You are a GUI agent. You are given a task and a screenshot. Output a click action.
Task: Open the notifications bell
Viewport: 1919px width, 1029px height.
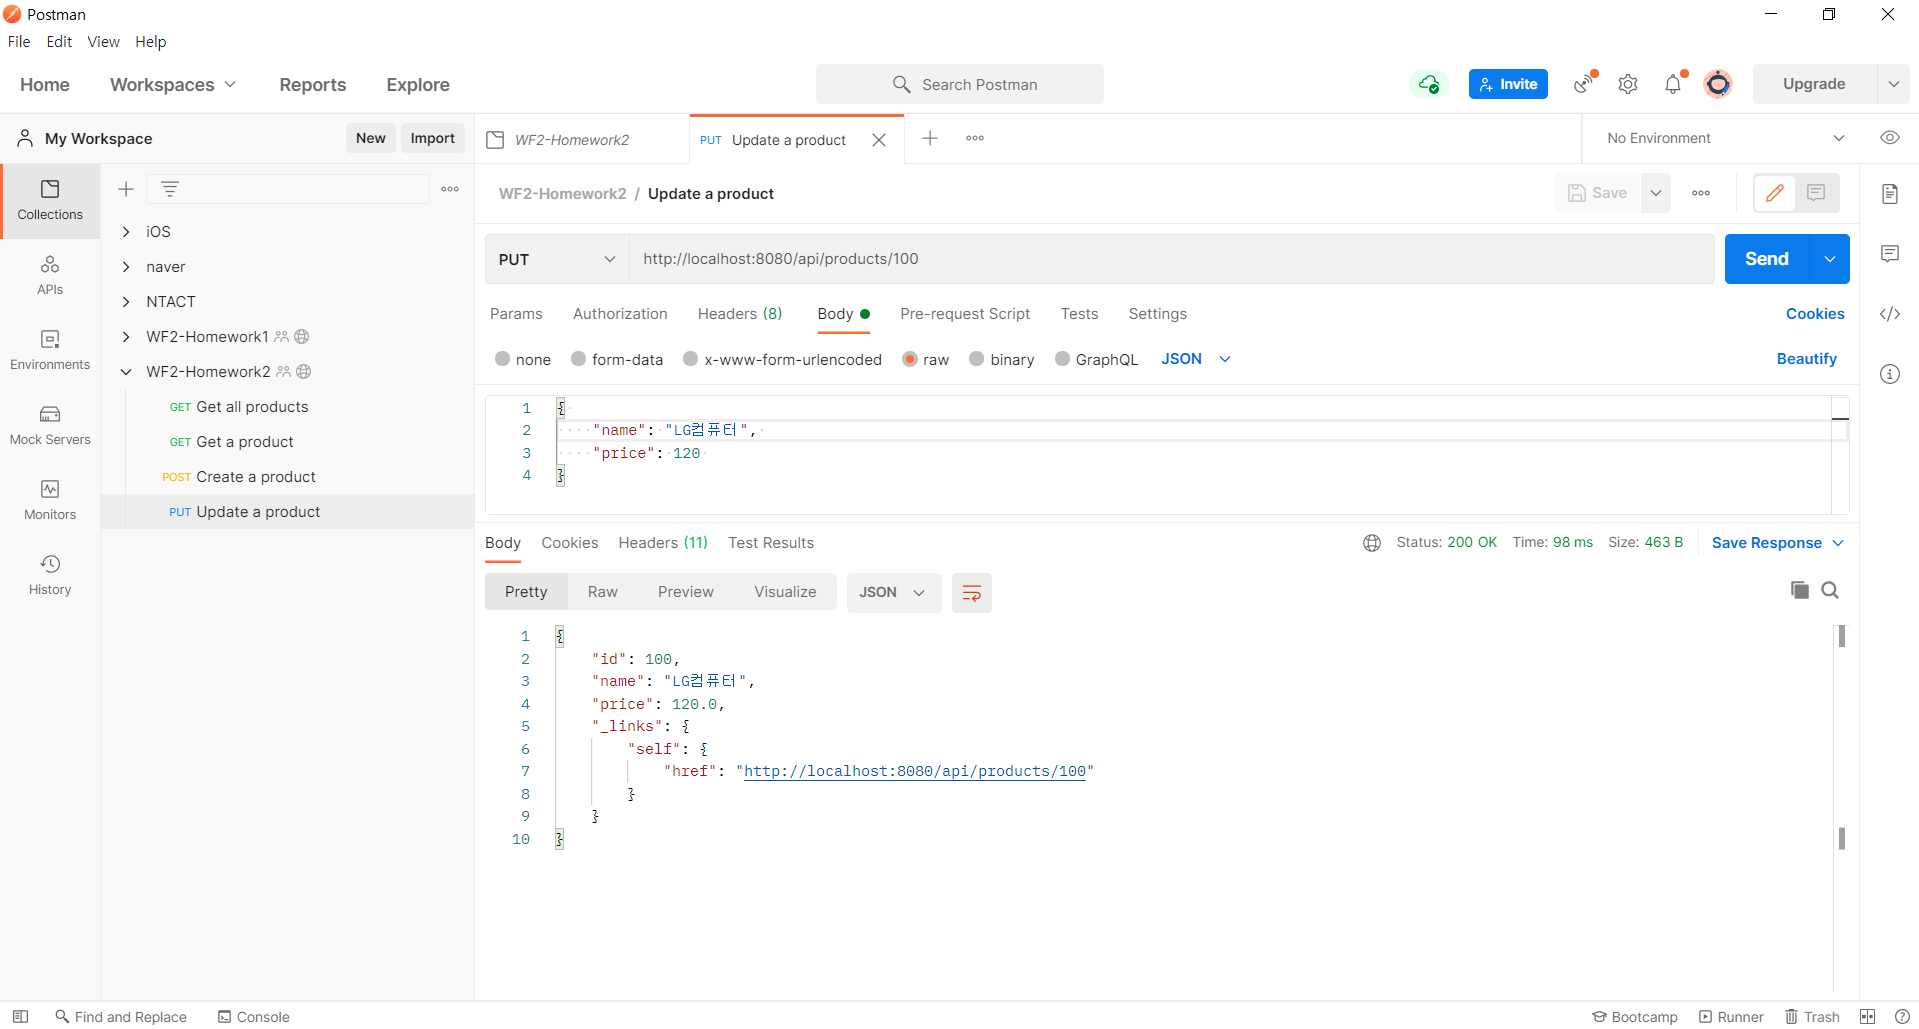tap(1673, 84)
